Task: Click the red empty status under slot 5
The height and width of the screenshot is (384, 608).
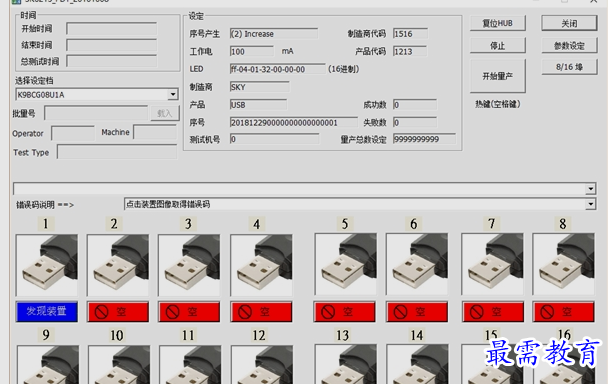Action: [345, 311]
